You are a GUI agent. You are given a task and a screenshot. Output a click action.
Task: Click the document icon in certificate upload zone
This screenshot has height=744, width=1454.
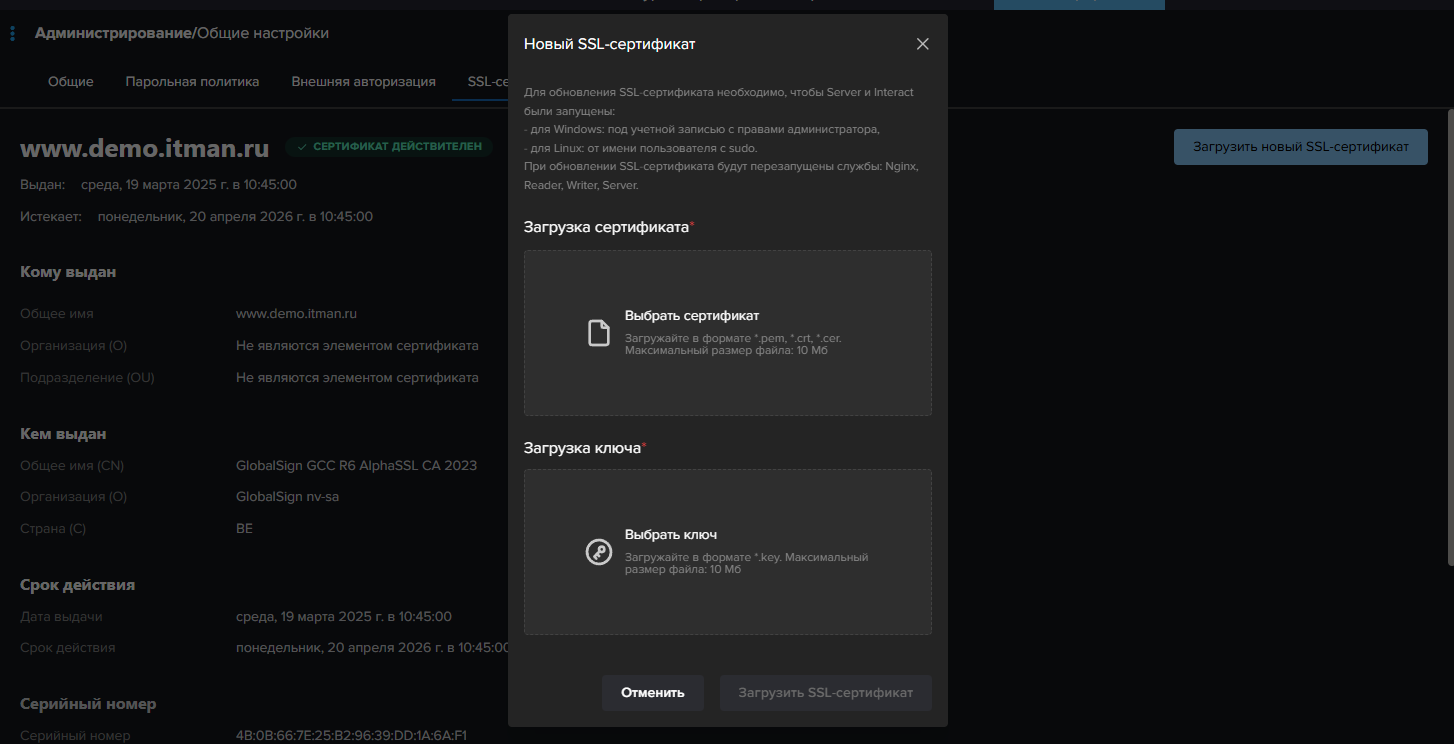tap(598, 333)
